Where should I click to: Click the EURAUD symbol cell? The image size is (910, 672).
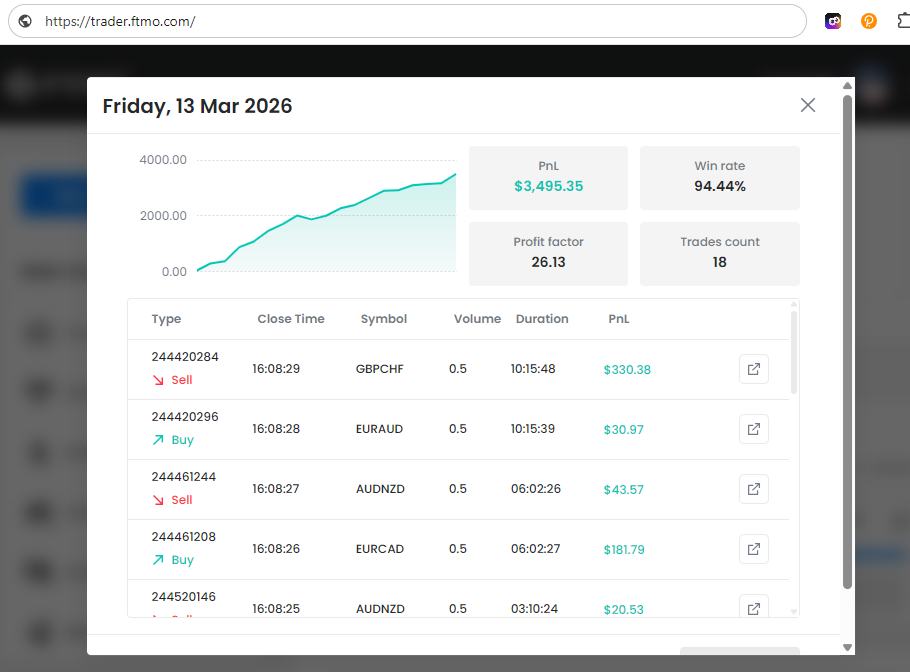(379, 429)
